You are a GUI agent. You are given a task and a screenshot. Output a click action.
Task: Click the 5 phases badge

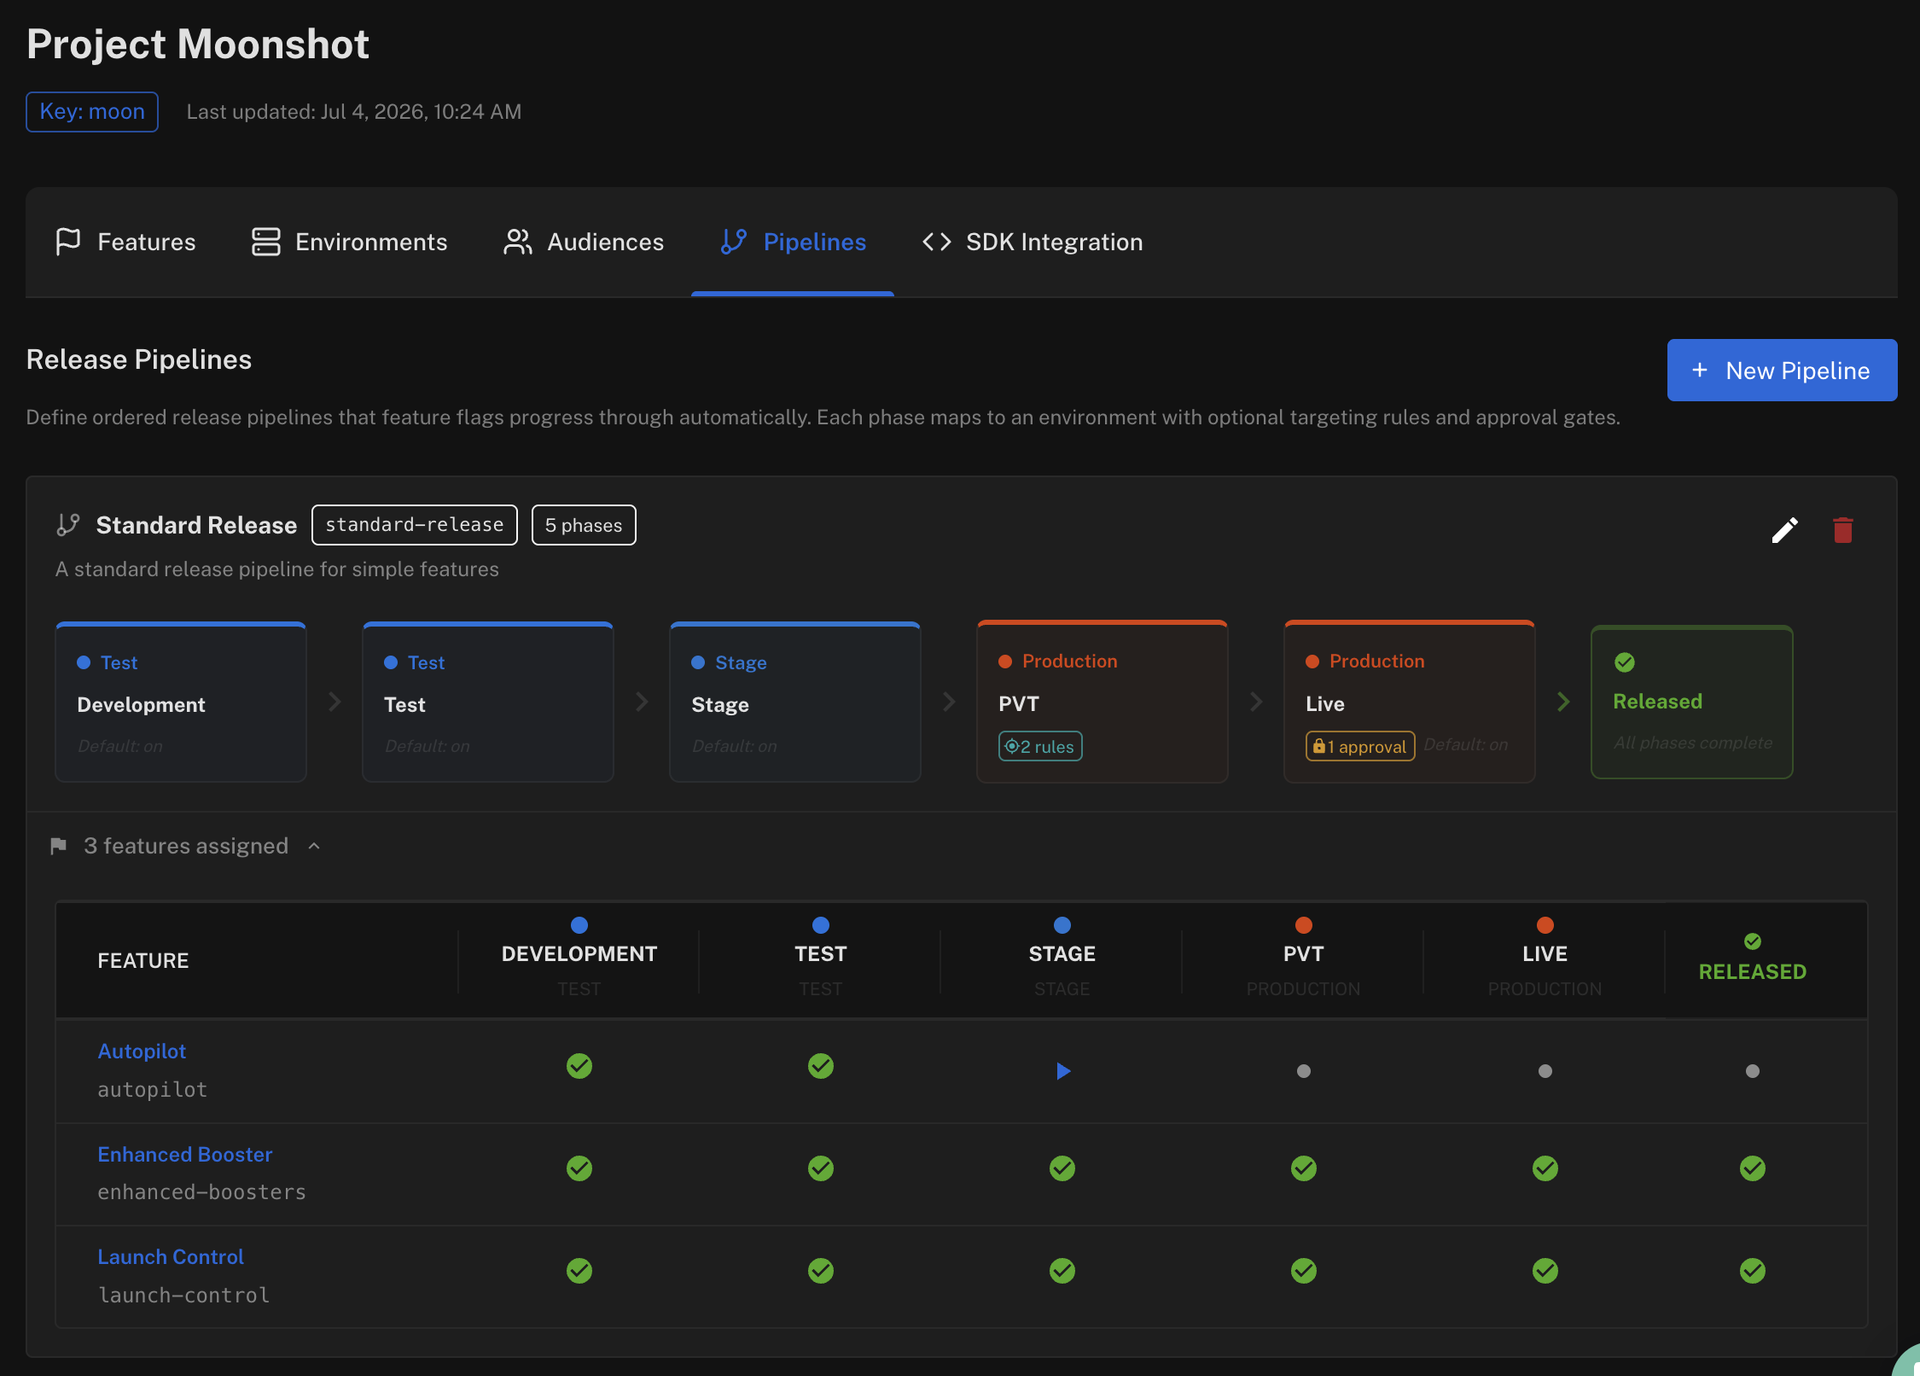pos(584,525)
